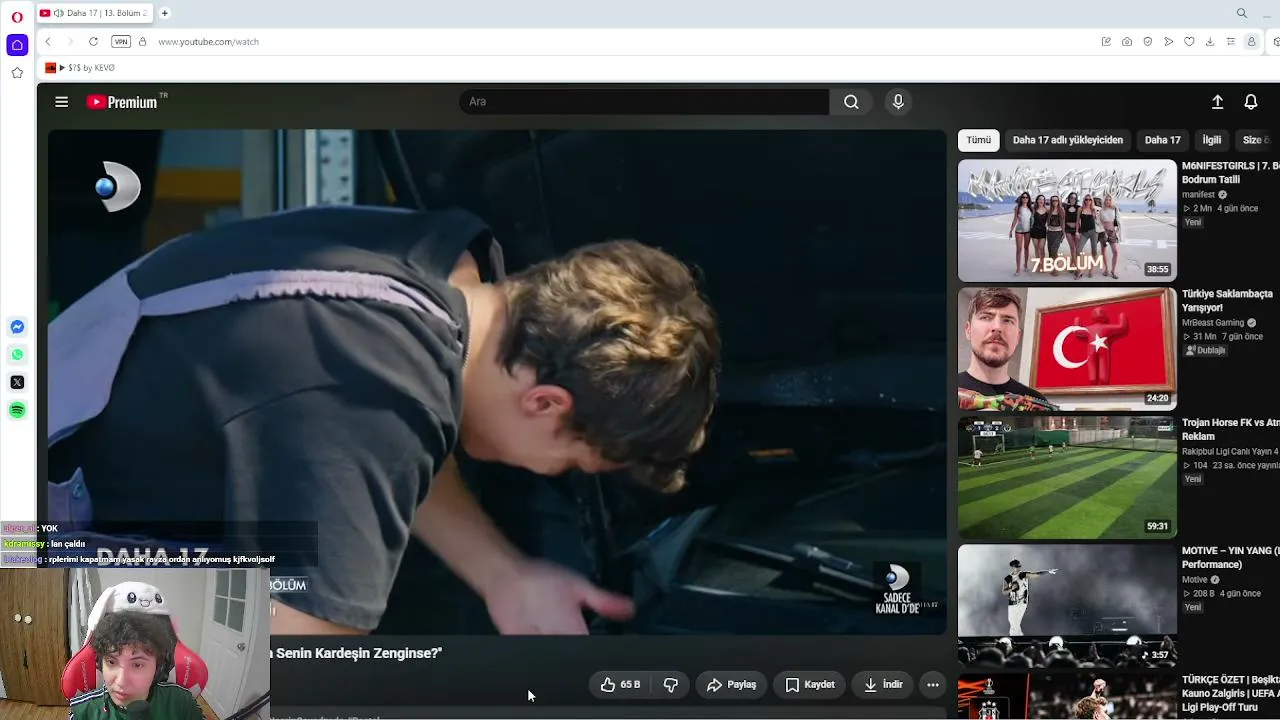The height and width of the screenshot is (720, 1280).
Task: Open Messenger in Opera sidebar
Action: (17, 327)
